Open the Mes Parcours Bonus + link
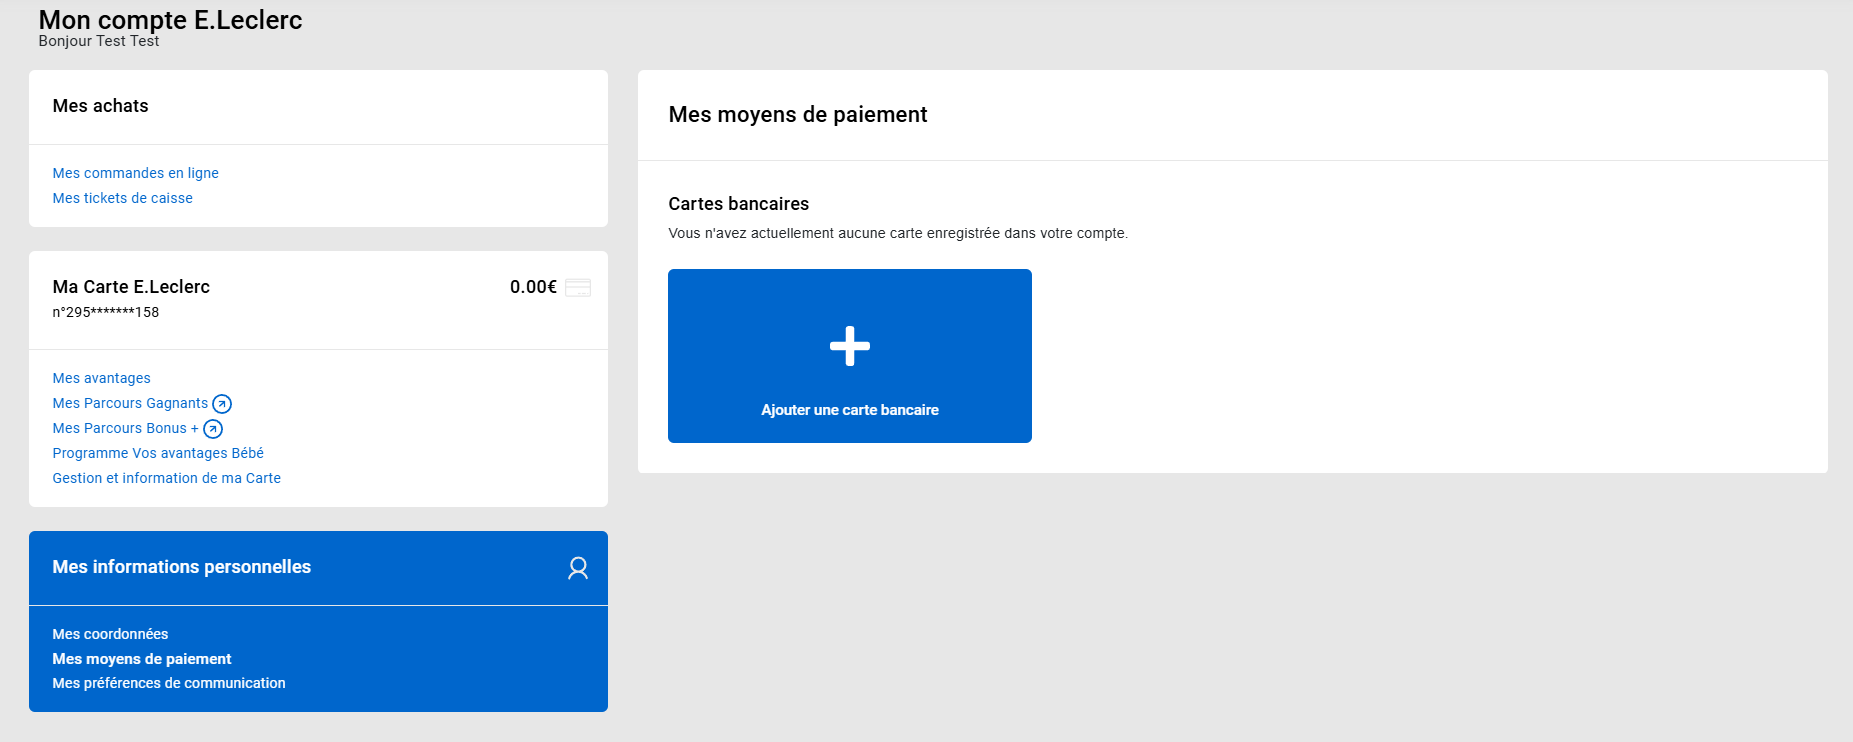The image size is (1853, 742). tap(126, 428)
